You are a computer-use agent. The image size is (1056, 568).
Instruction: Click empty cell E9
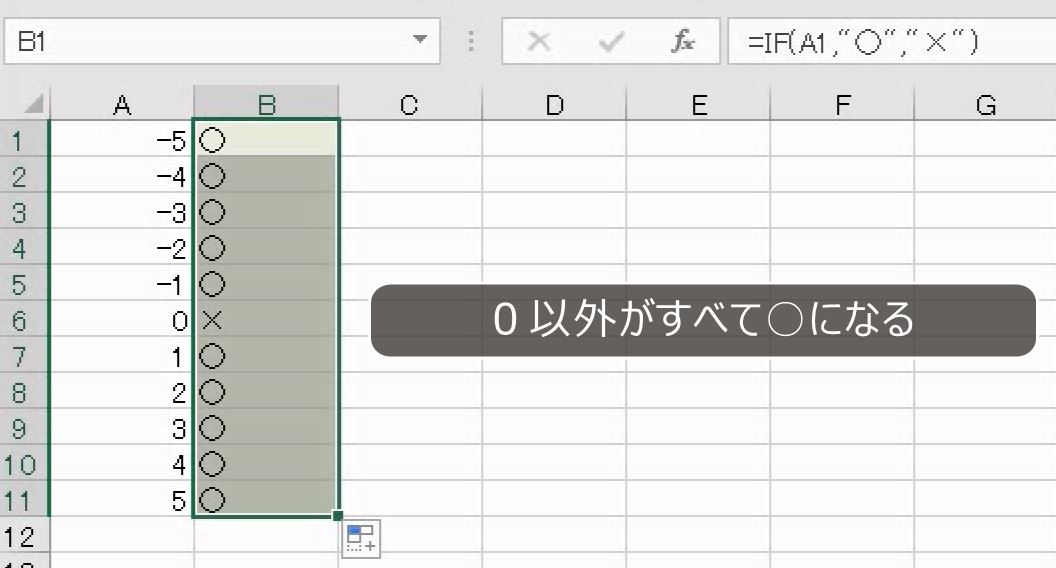(x=698, y=427)
